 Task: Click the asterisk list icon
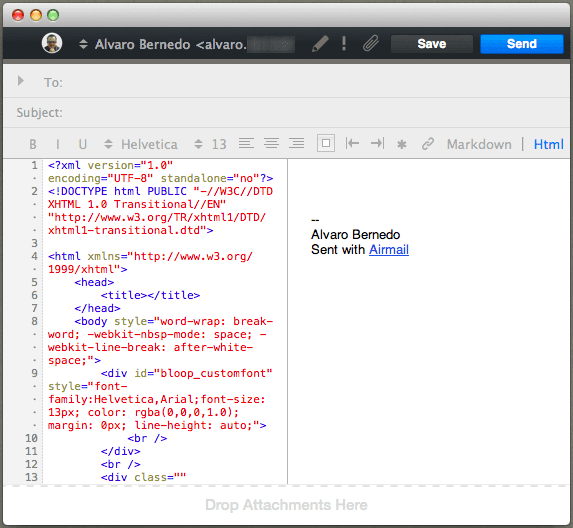point(402,144)
